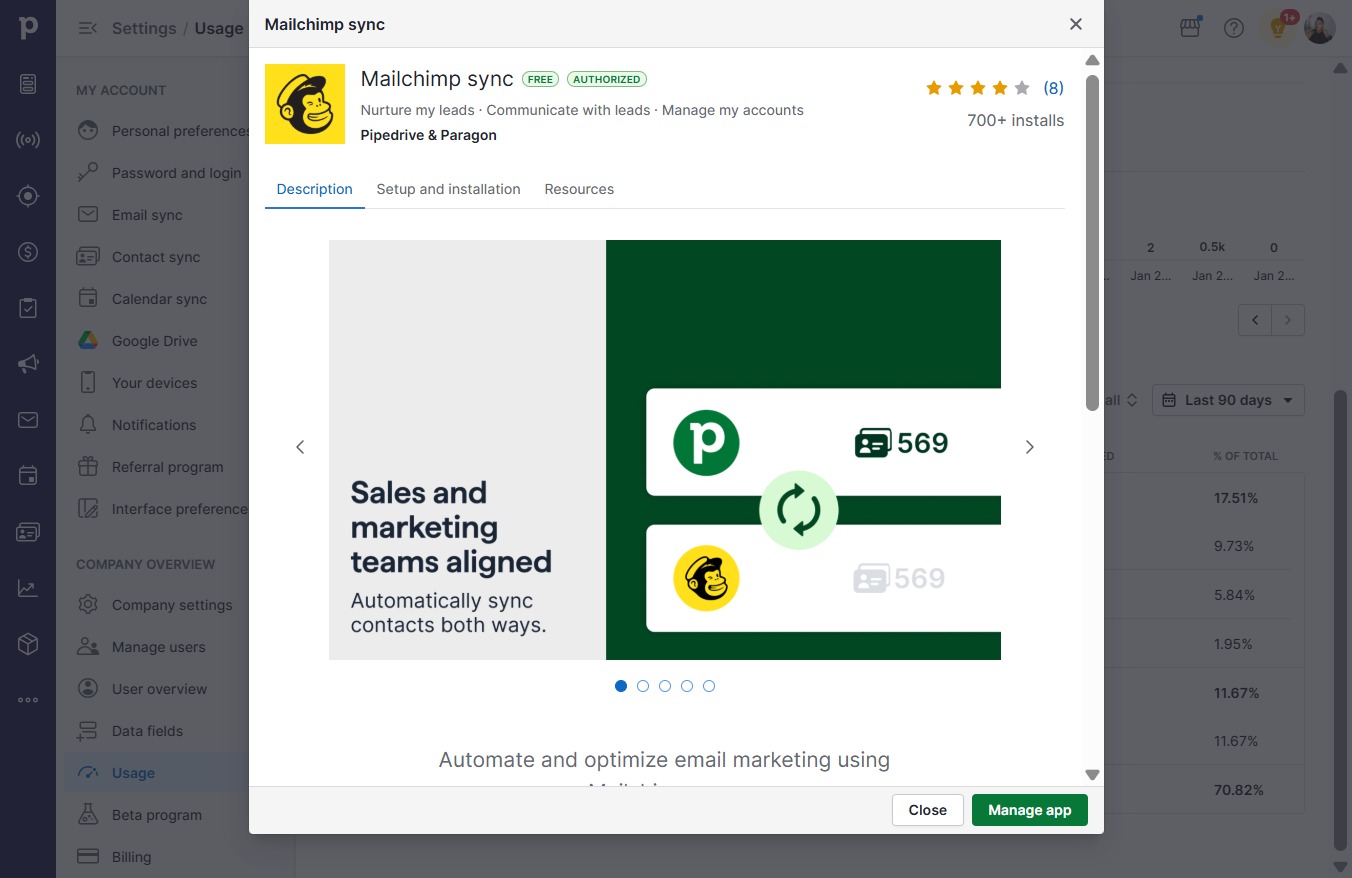This screenshot has height=878, width=1352.
Task: Click the star rating in dialog
Action: [978, 88]
